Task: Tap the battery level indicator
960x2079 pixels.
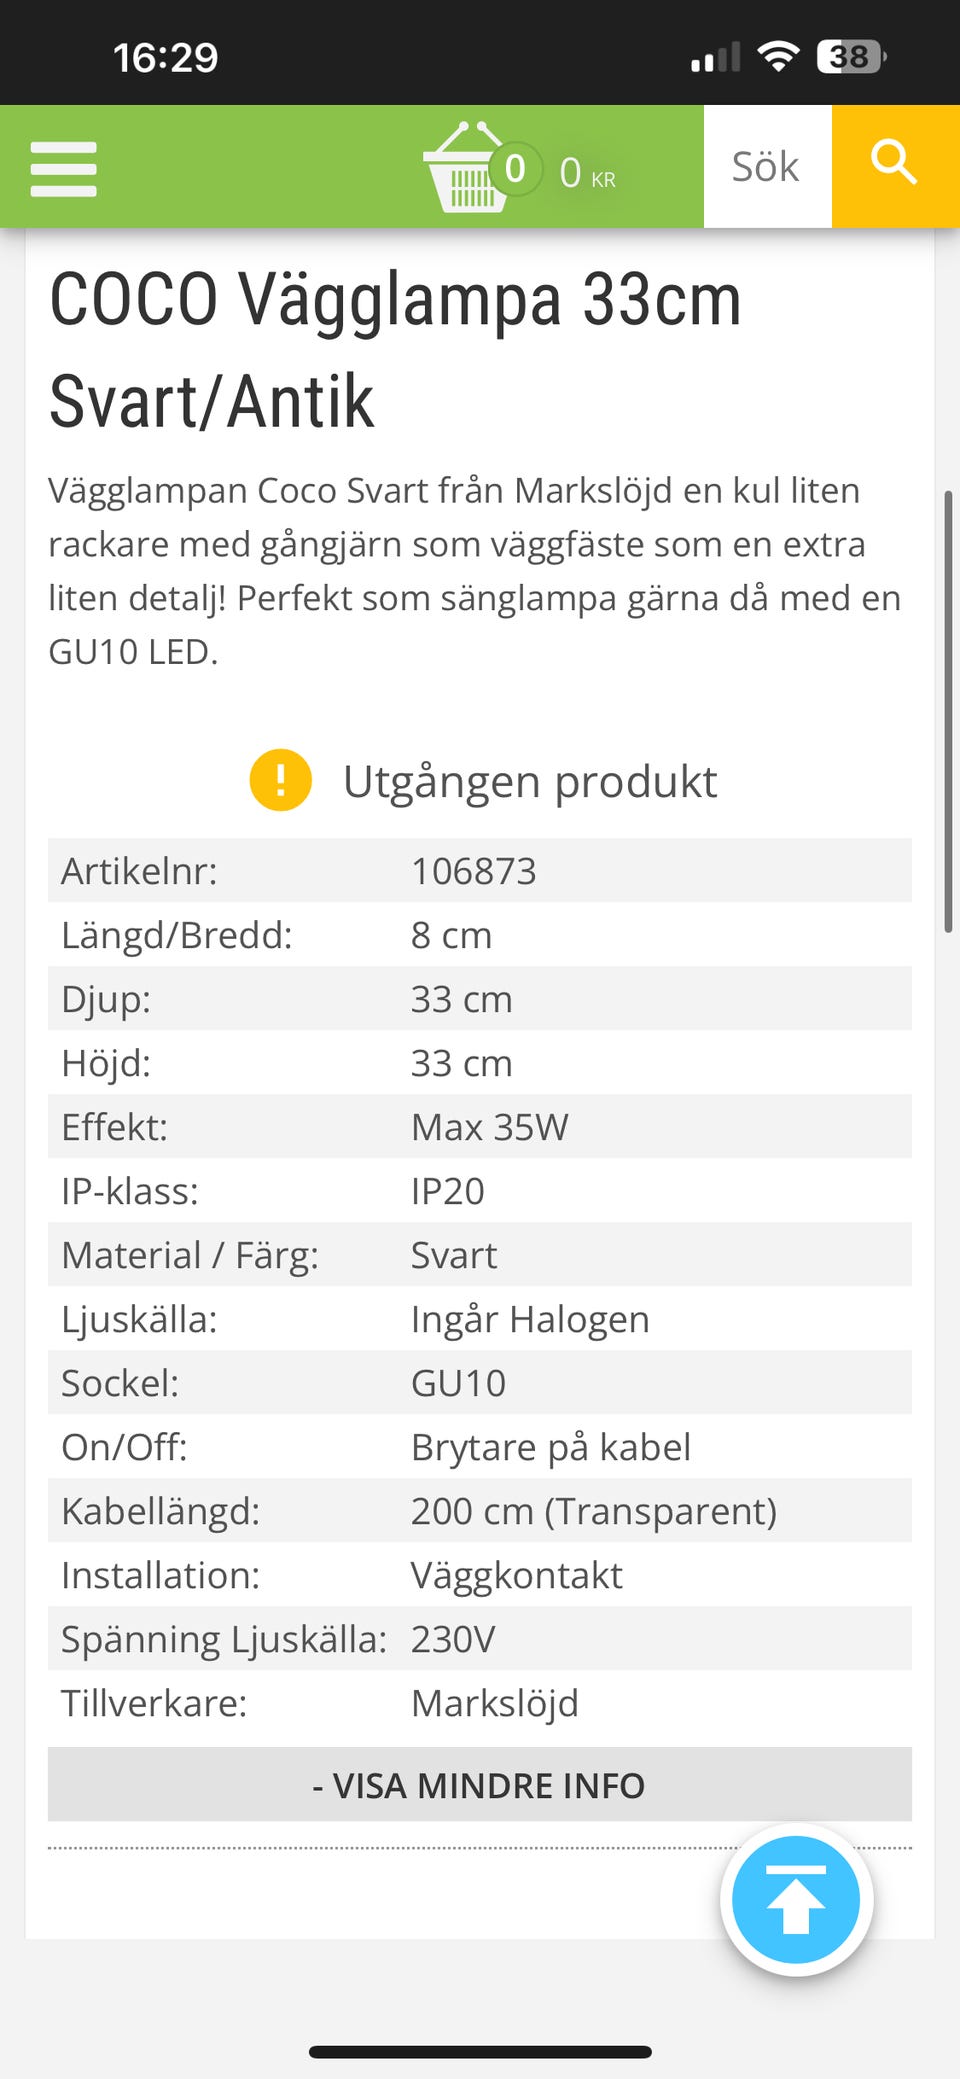Action: coord(851,57)
